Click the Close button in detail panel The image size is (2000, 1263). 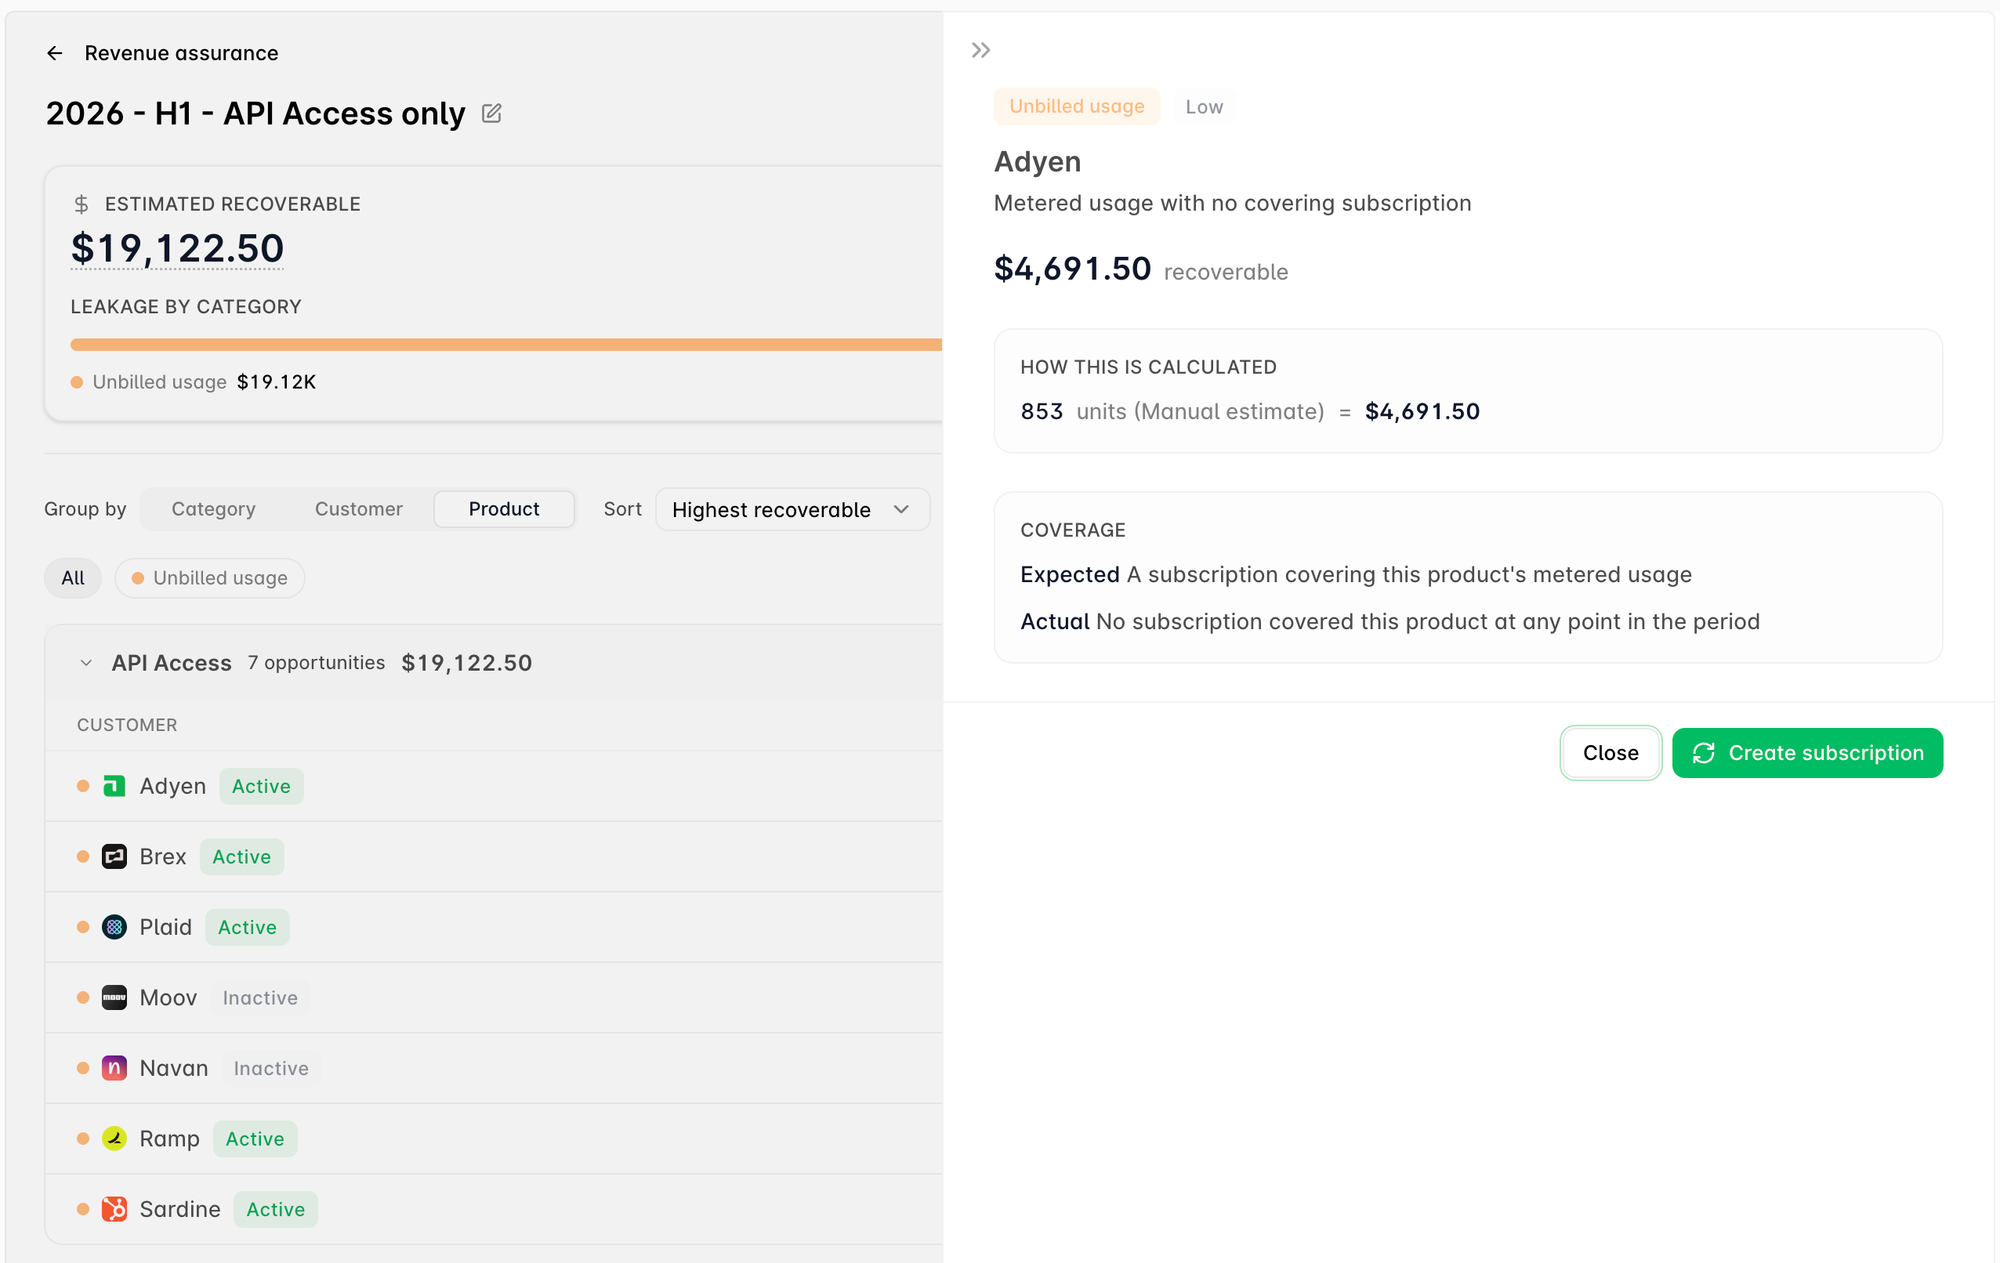click(1610, 753)
